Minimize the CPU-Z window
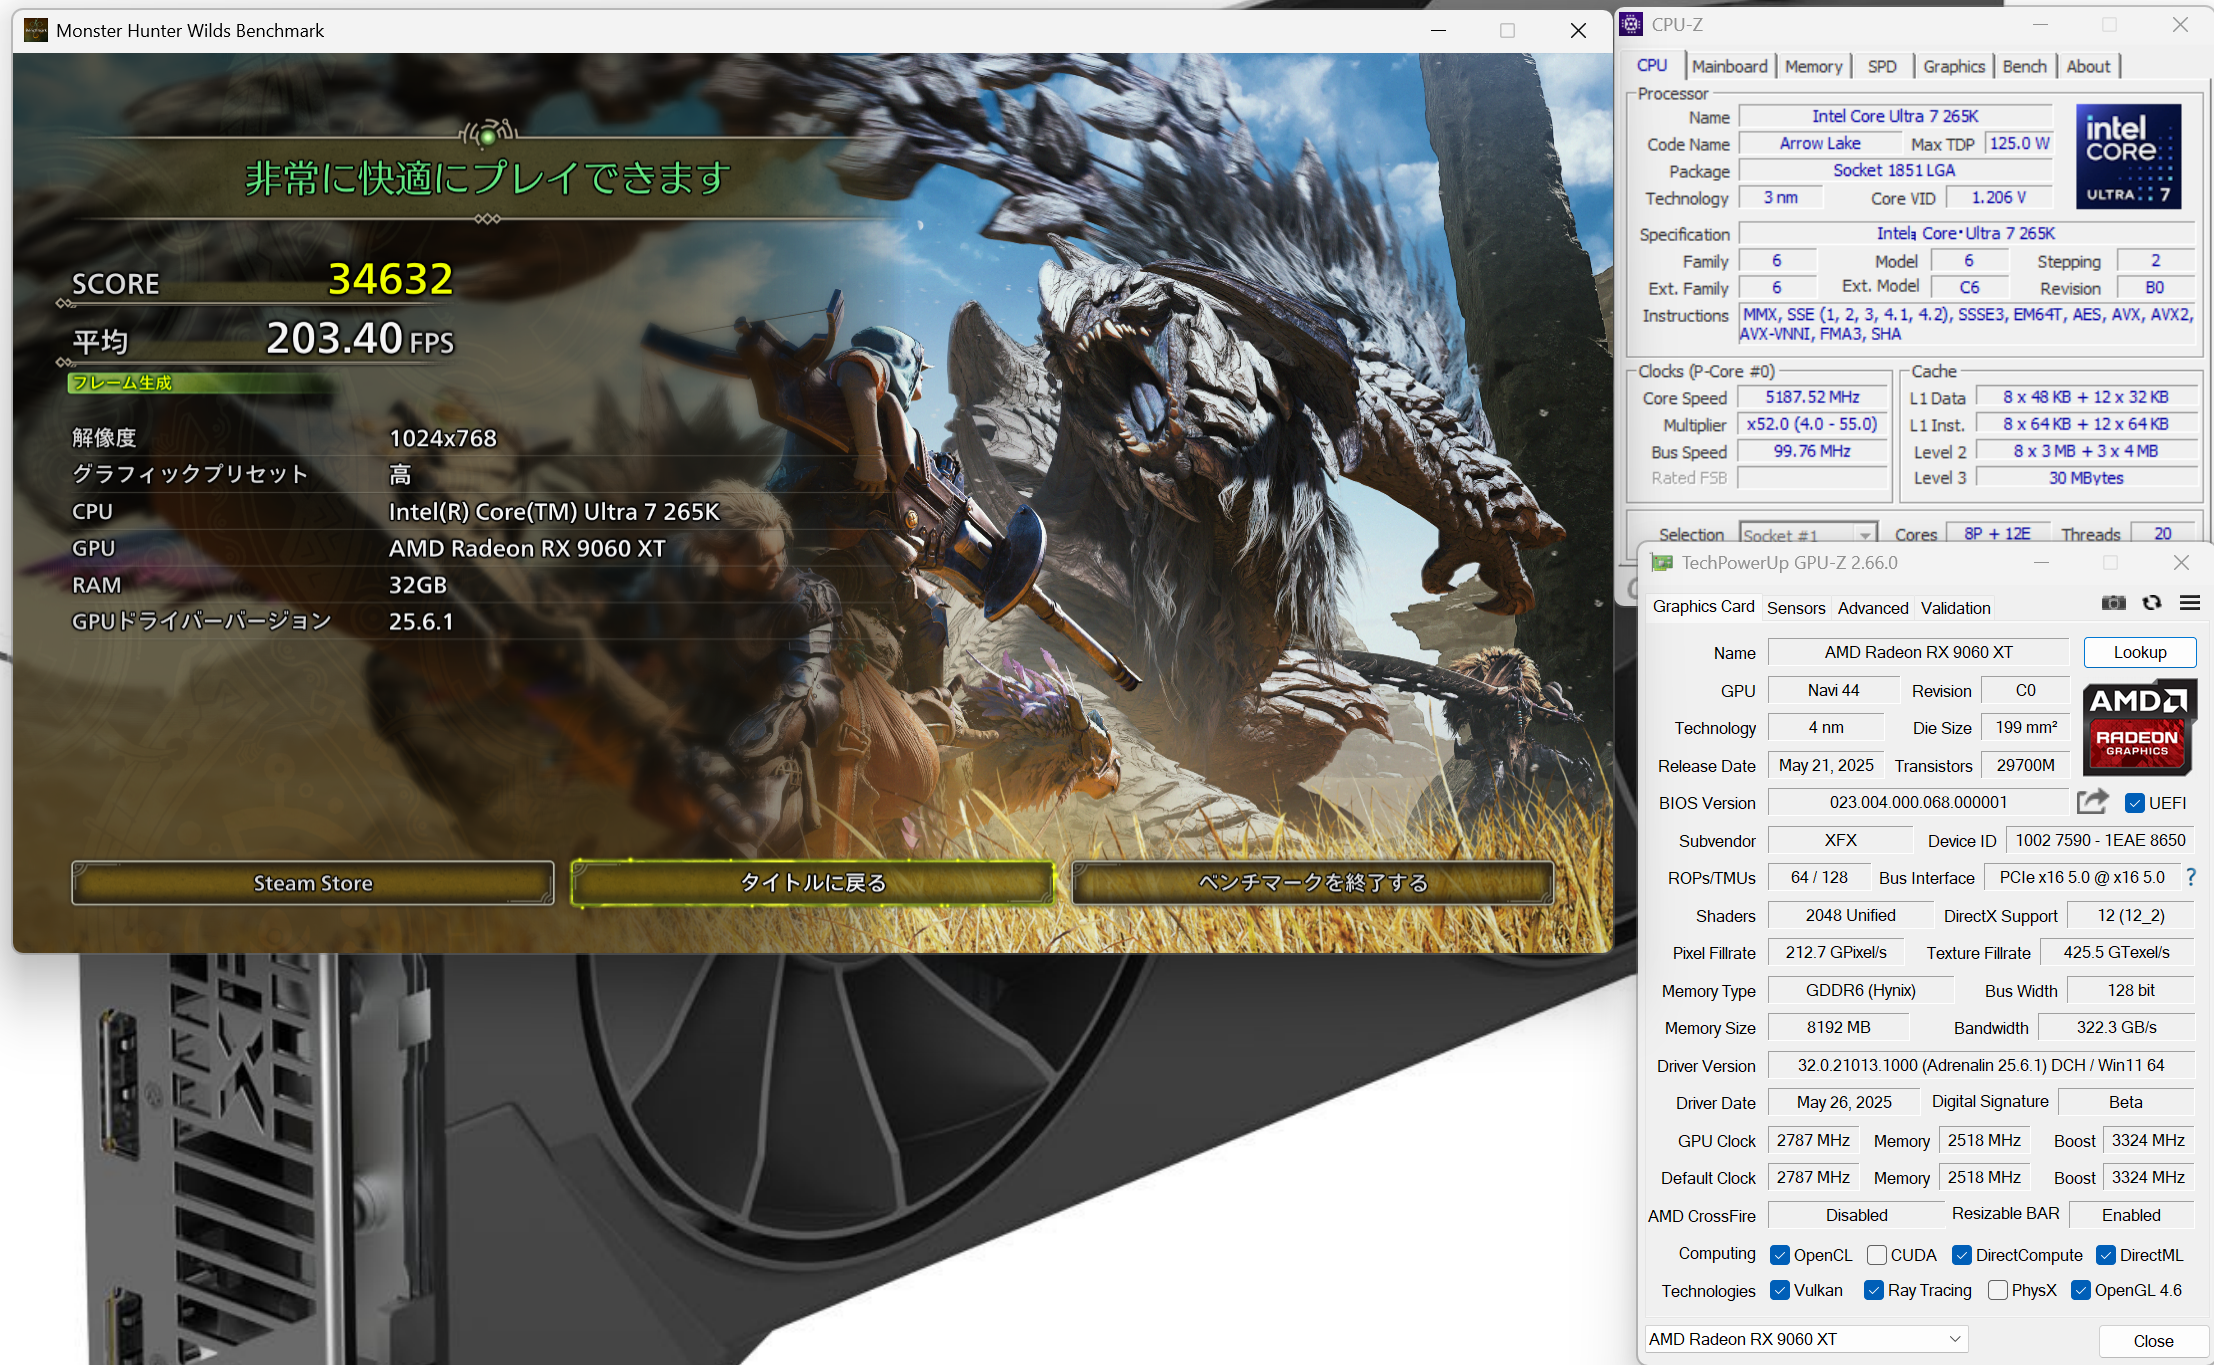The image size is (2214, 1365). point(2040,24)
